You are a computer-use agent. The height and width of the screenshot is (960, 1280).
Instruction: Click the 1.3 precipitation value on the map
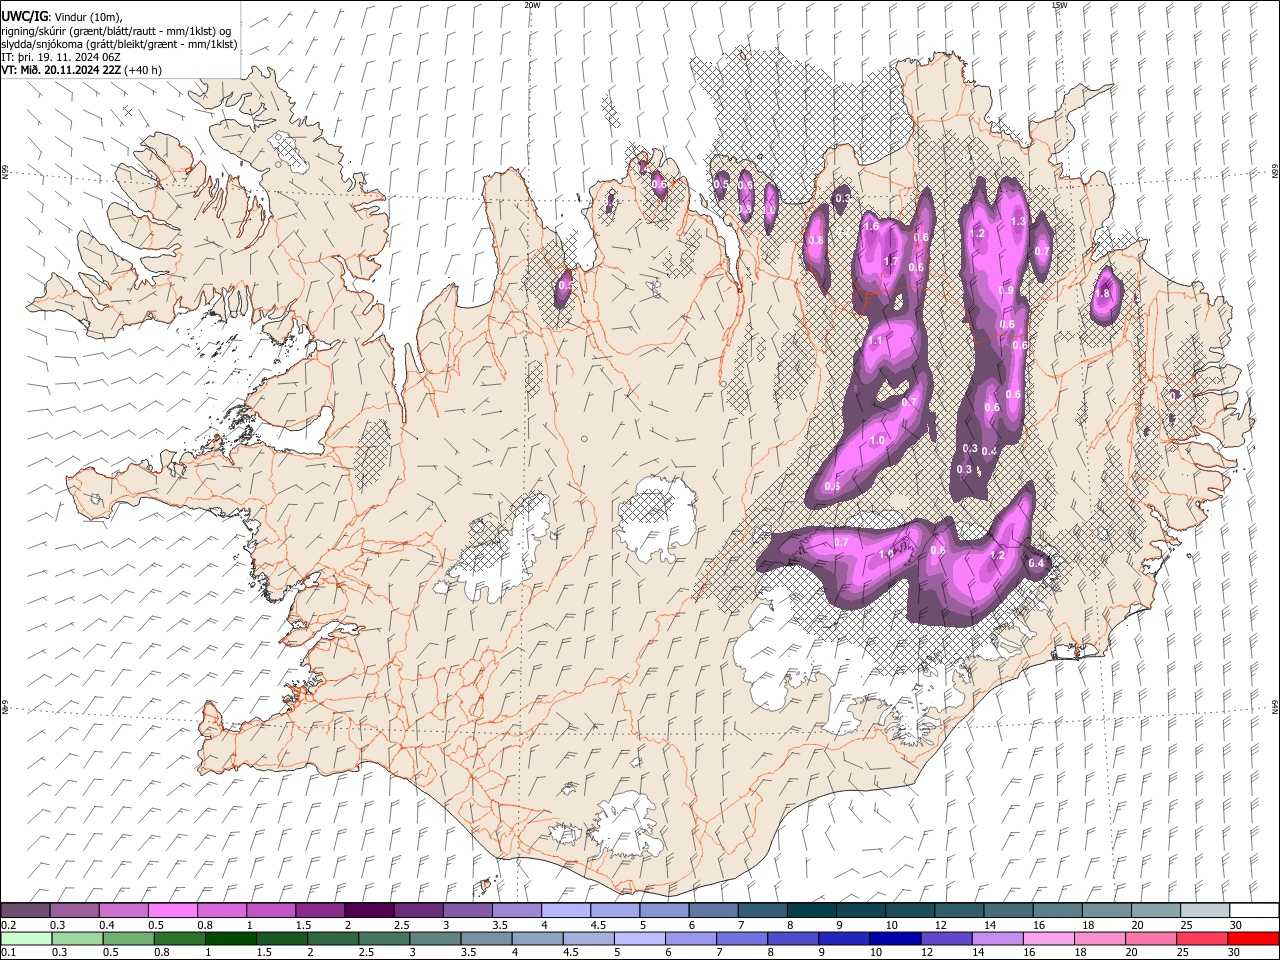pyautogui.click(x=1018, y=222)
